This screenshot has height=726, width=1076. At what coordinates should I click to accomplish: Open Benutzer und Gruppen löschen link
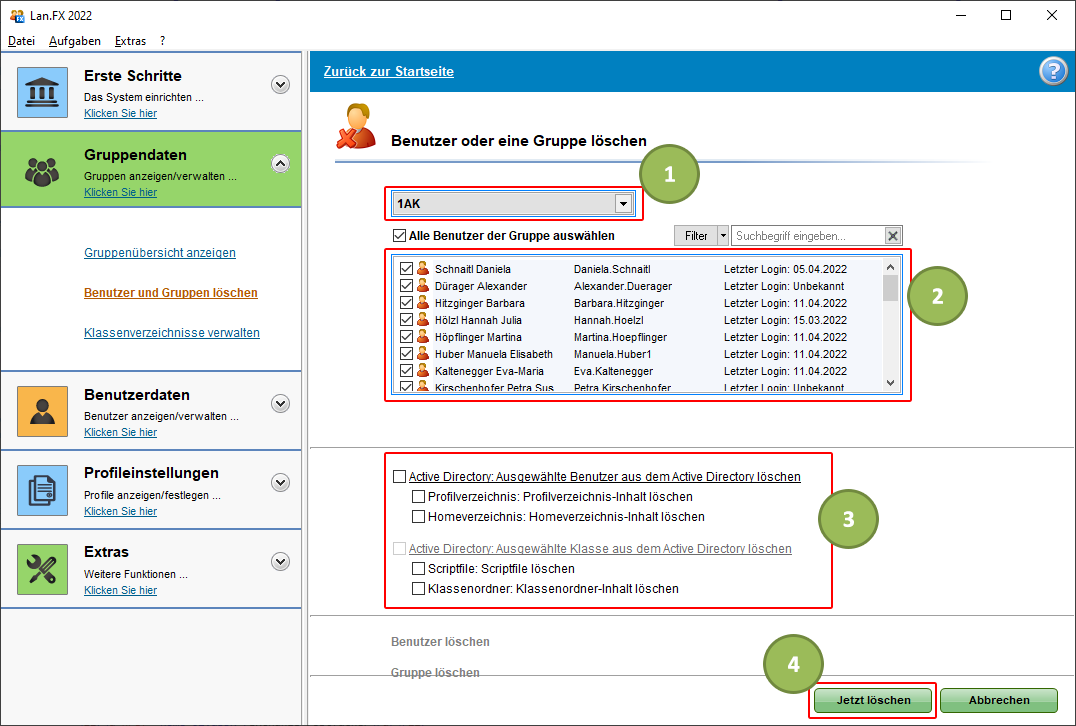coord(171,292)
